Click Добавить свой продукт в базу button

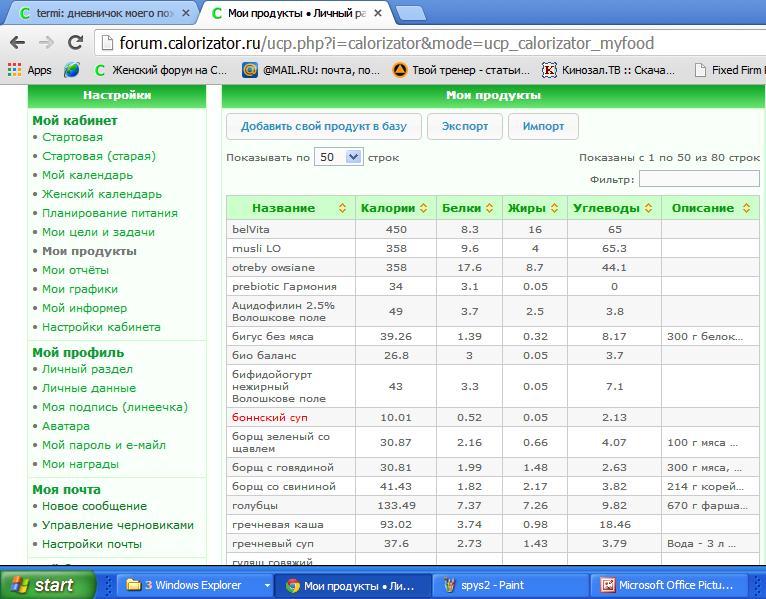[323, 127]
